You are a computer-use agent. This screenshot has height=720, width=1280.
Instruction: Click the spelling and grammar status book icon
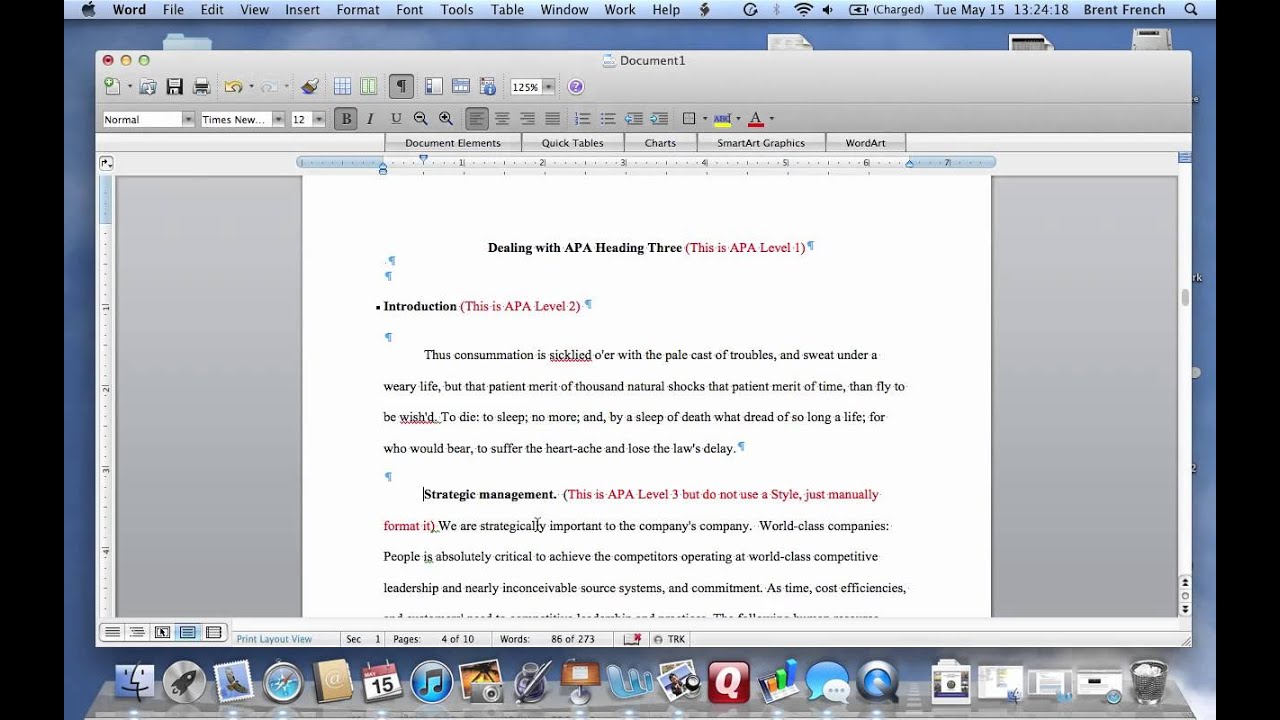[632, 639]
